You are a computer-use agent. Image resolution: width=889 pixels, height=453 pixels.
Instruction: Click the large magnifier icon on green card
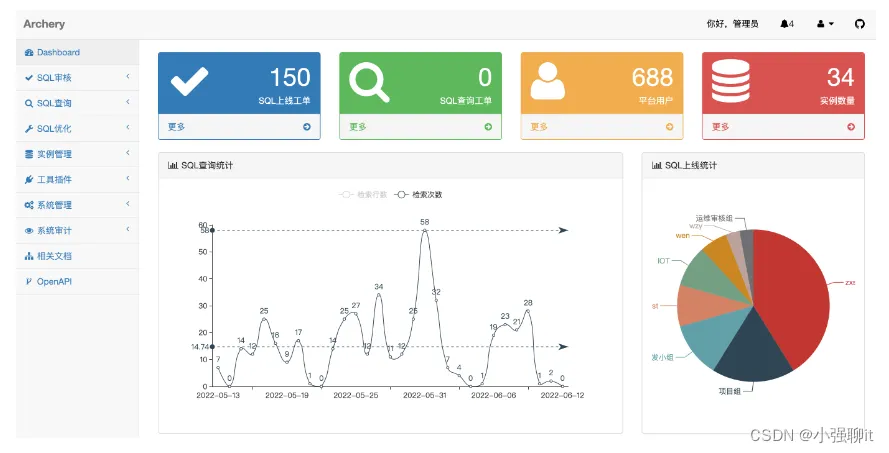[x=369, y=82]
